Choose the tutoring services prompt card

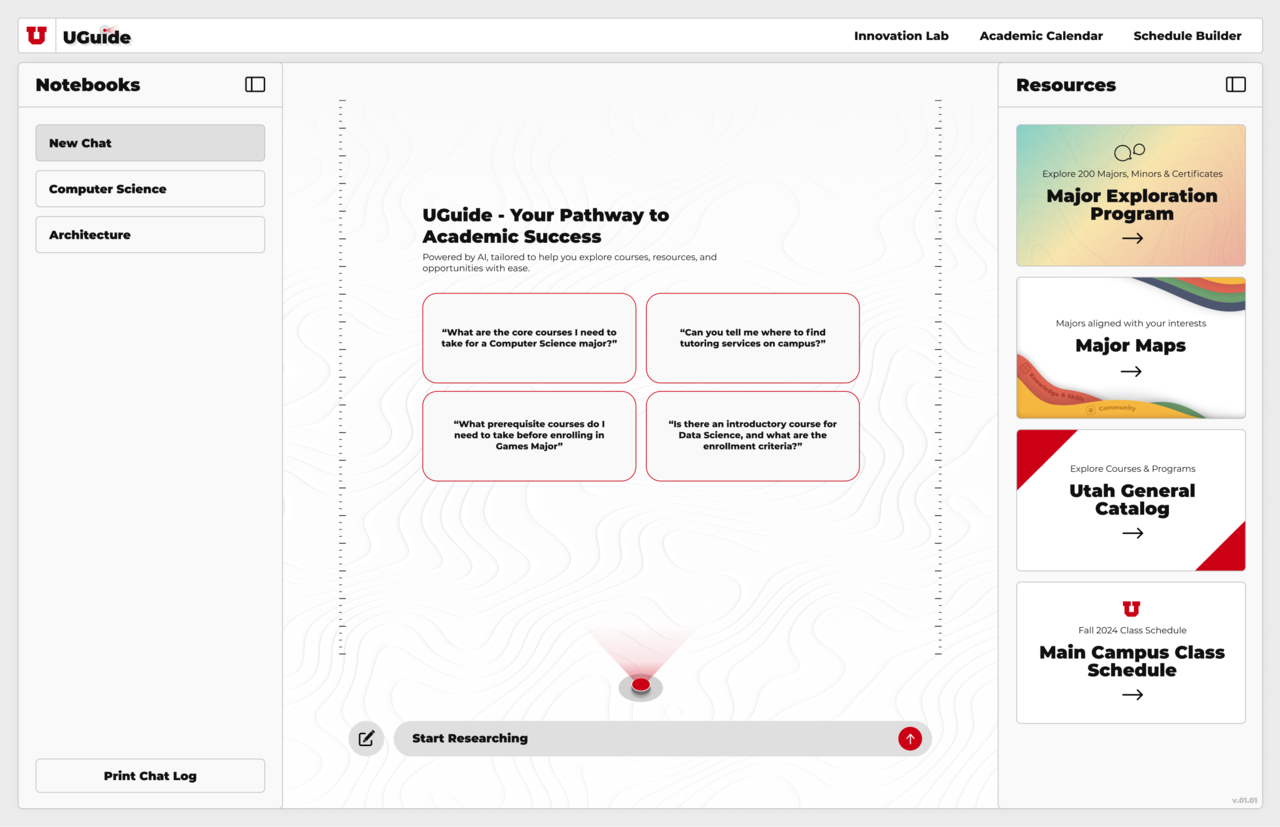click(x=753, y=338)
